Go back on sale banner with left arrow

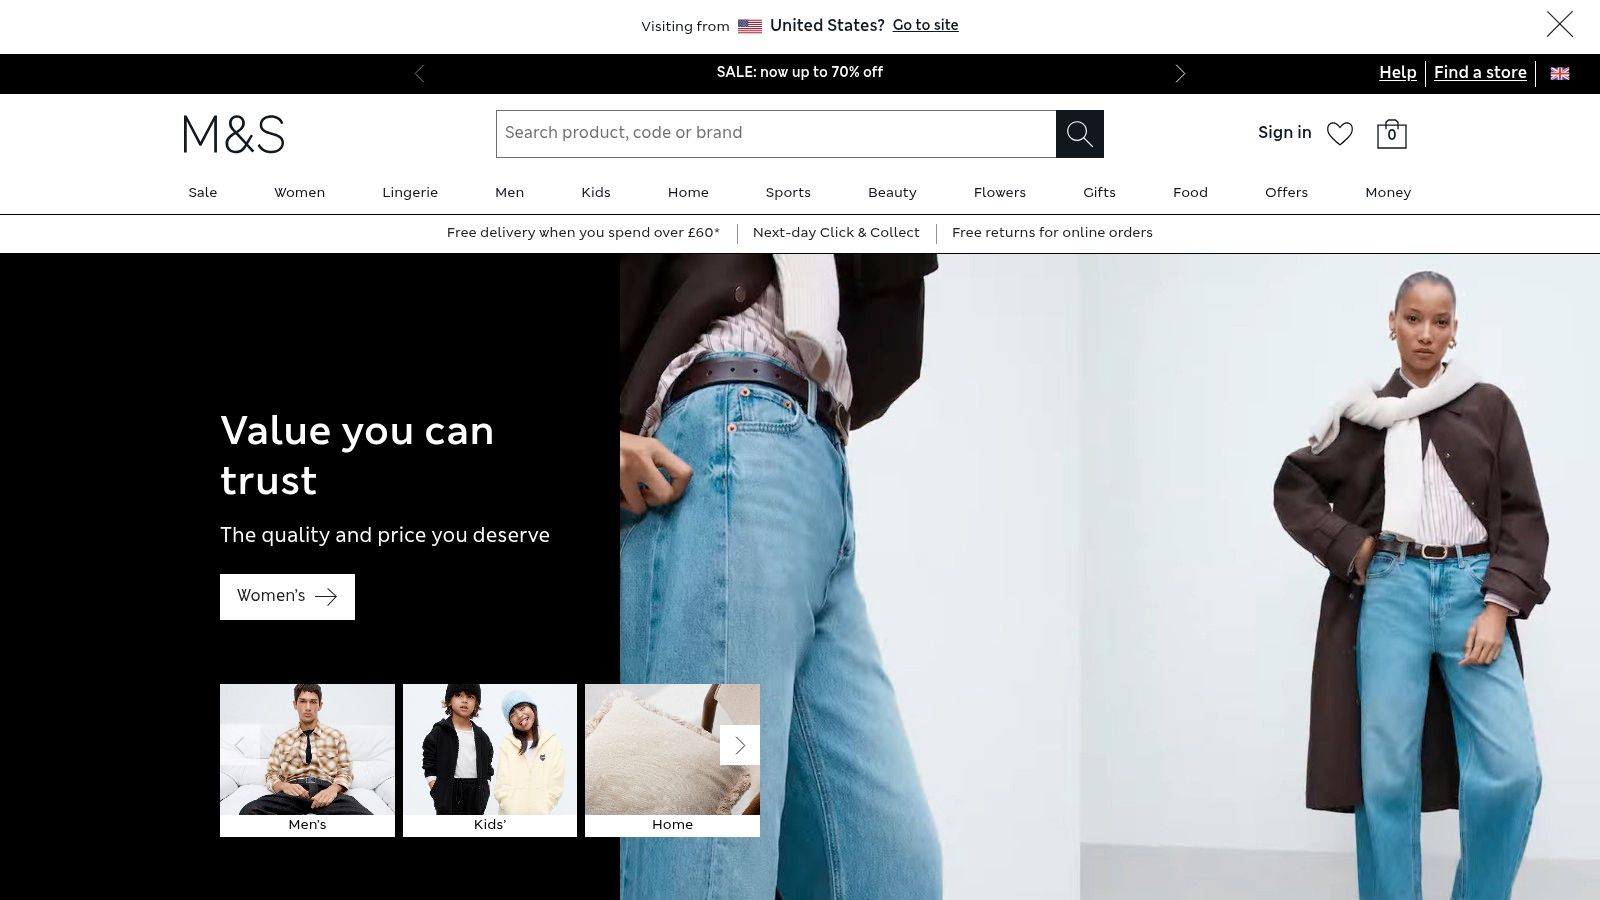click(x=420, y=73)
